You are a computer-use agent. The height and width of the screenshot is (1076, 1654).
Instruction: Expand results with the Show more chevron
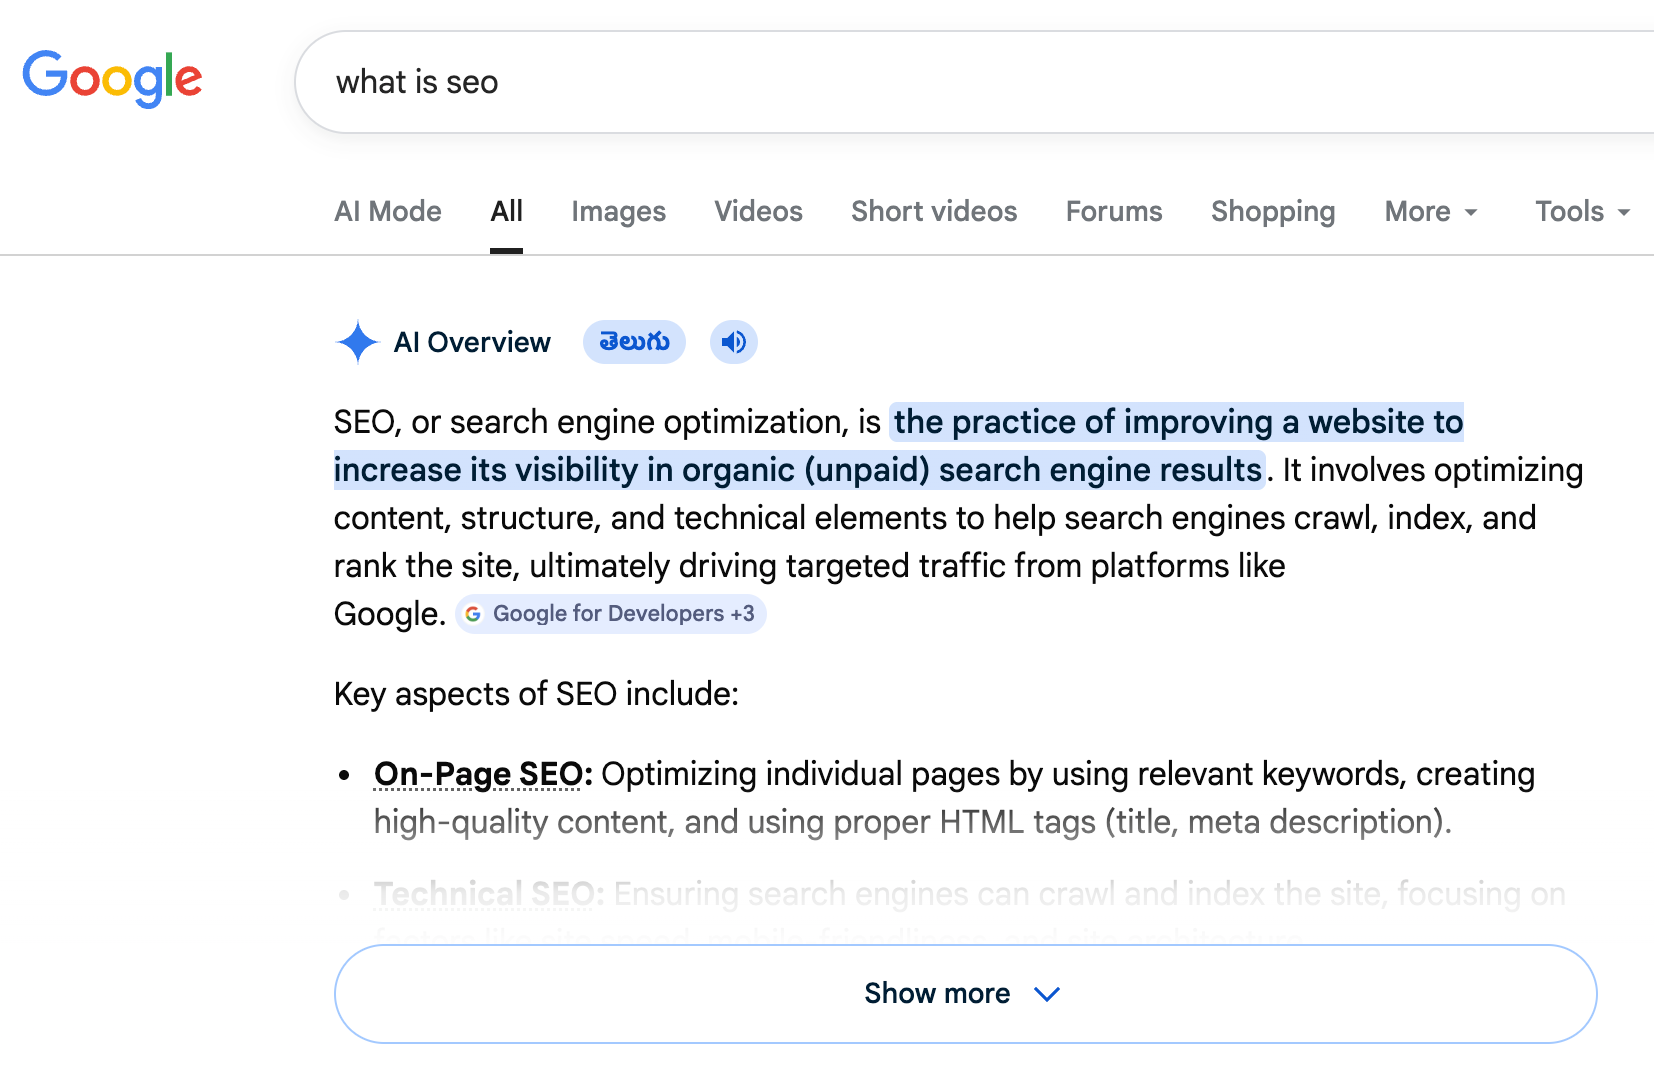(1046, 994)
